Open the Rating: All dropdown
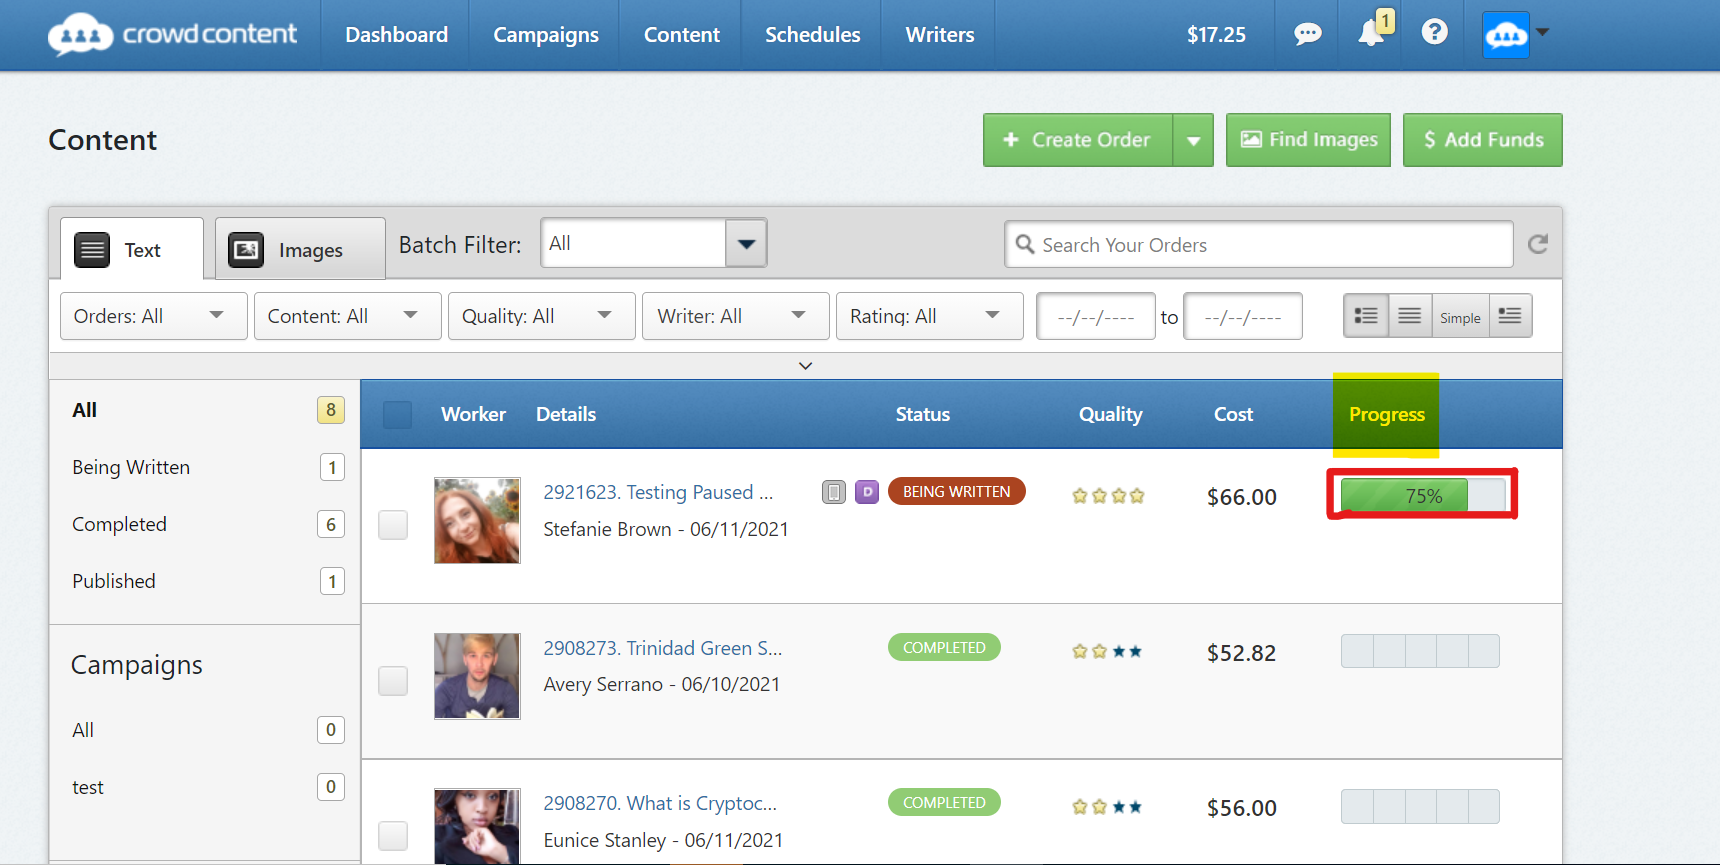 pos(929,316)
